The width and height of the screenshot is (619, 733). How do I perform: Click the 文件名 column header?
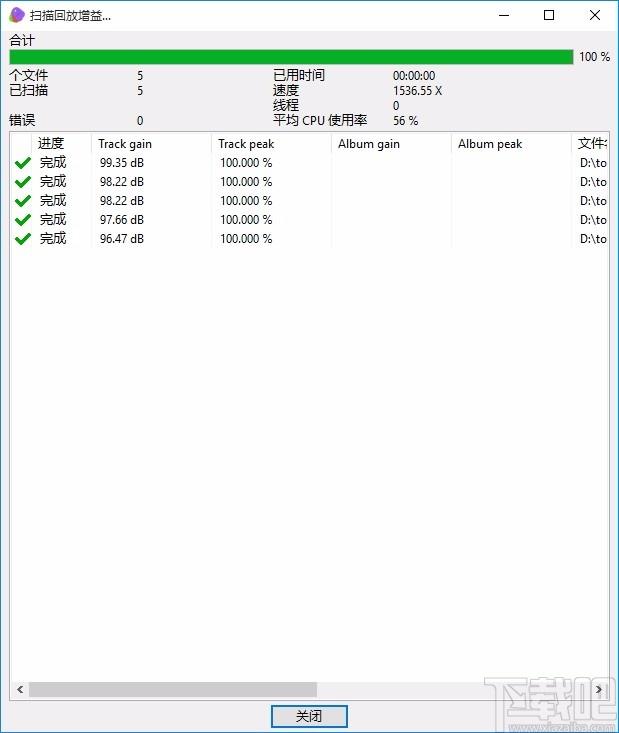(591, 144)
